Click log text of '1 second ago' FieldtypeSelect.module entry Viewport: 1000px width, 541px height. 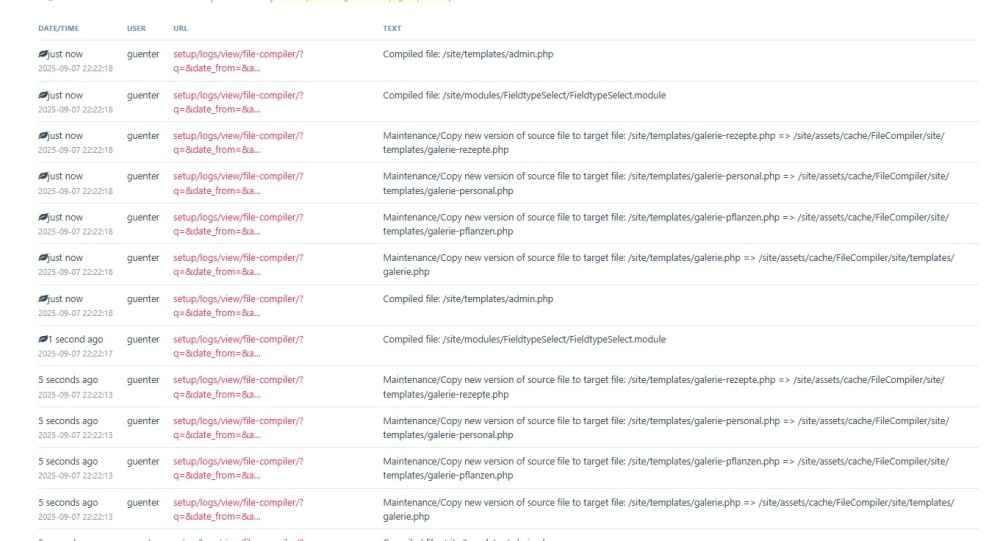click(x=524, y=340)
